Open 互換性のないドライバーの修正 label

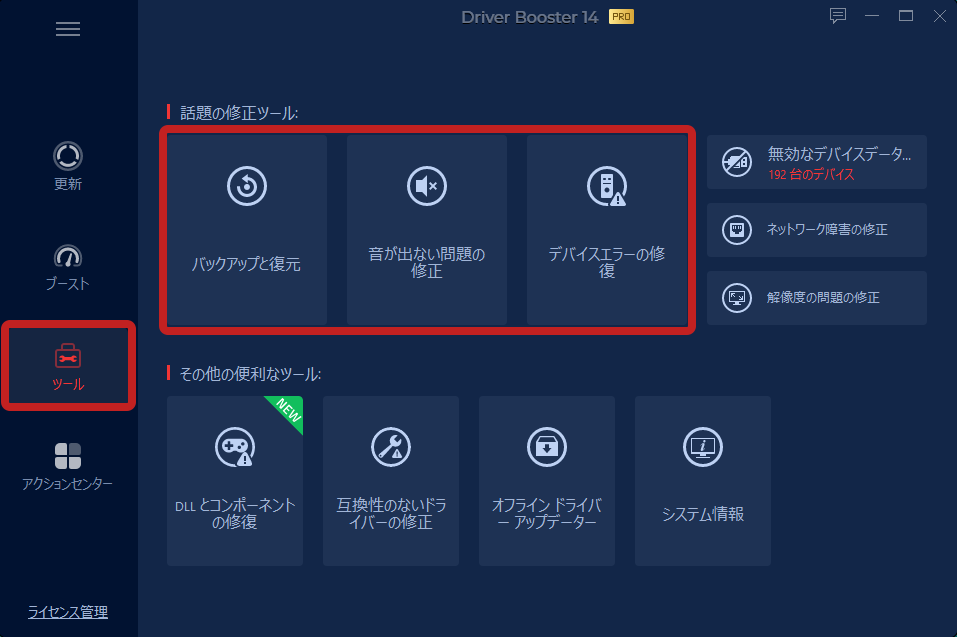click(391, 514)
